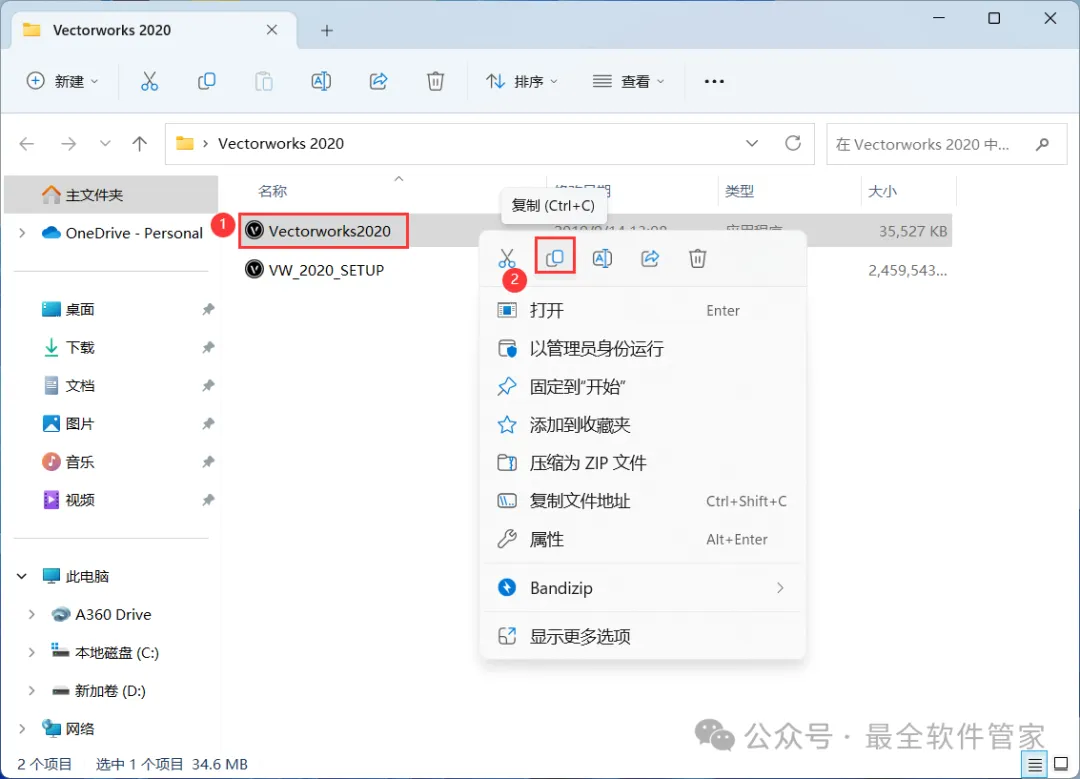Expand 网络 (Network) tree node
Viewport: 1080px width, 779px height.
(x=22, y=729)
